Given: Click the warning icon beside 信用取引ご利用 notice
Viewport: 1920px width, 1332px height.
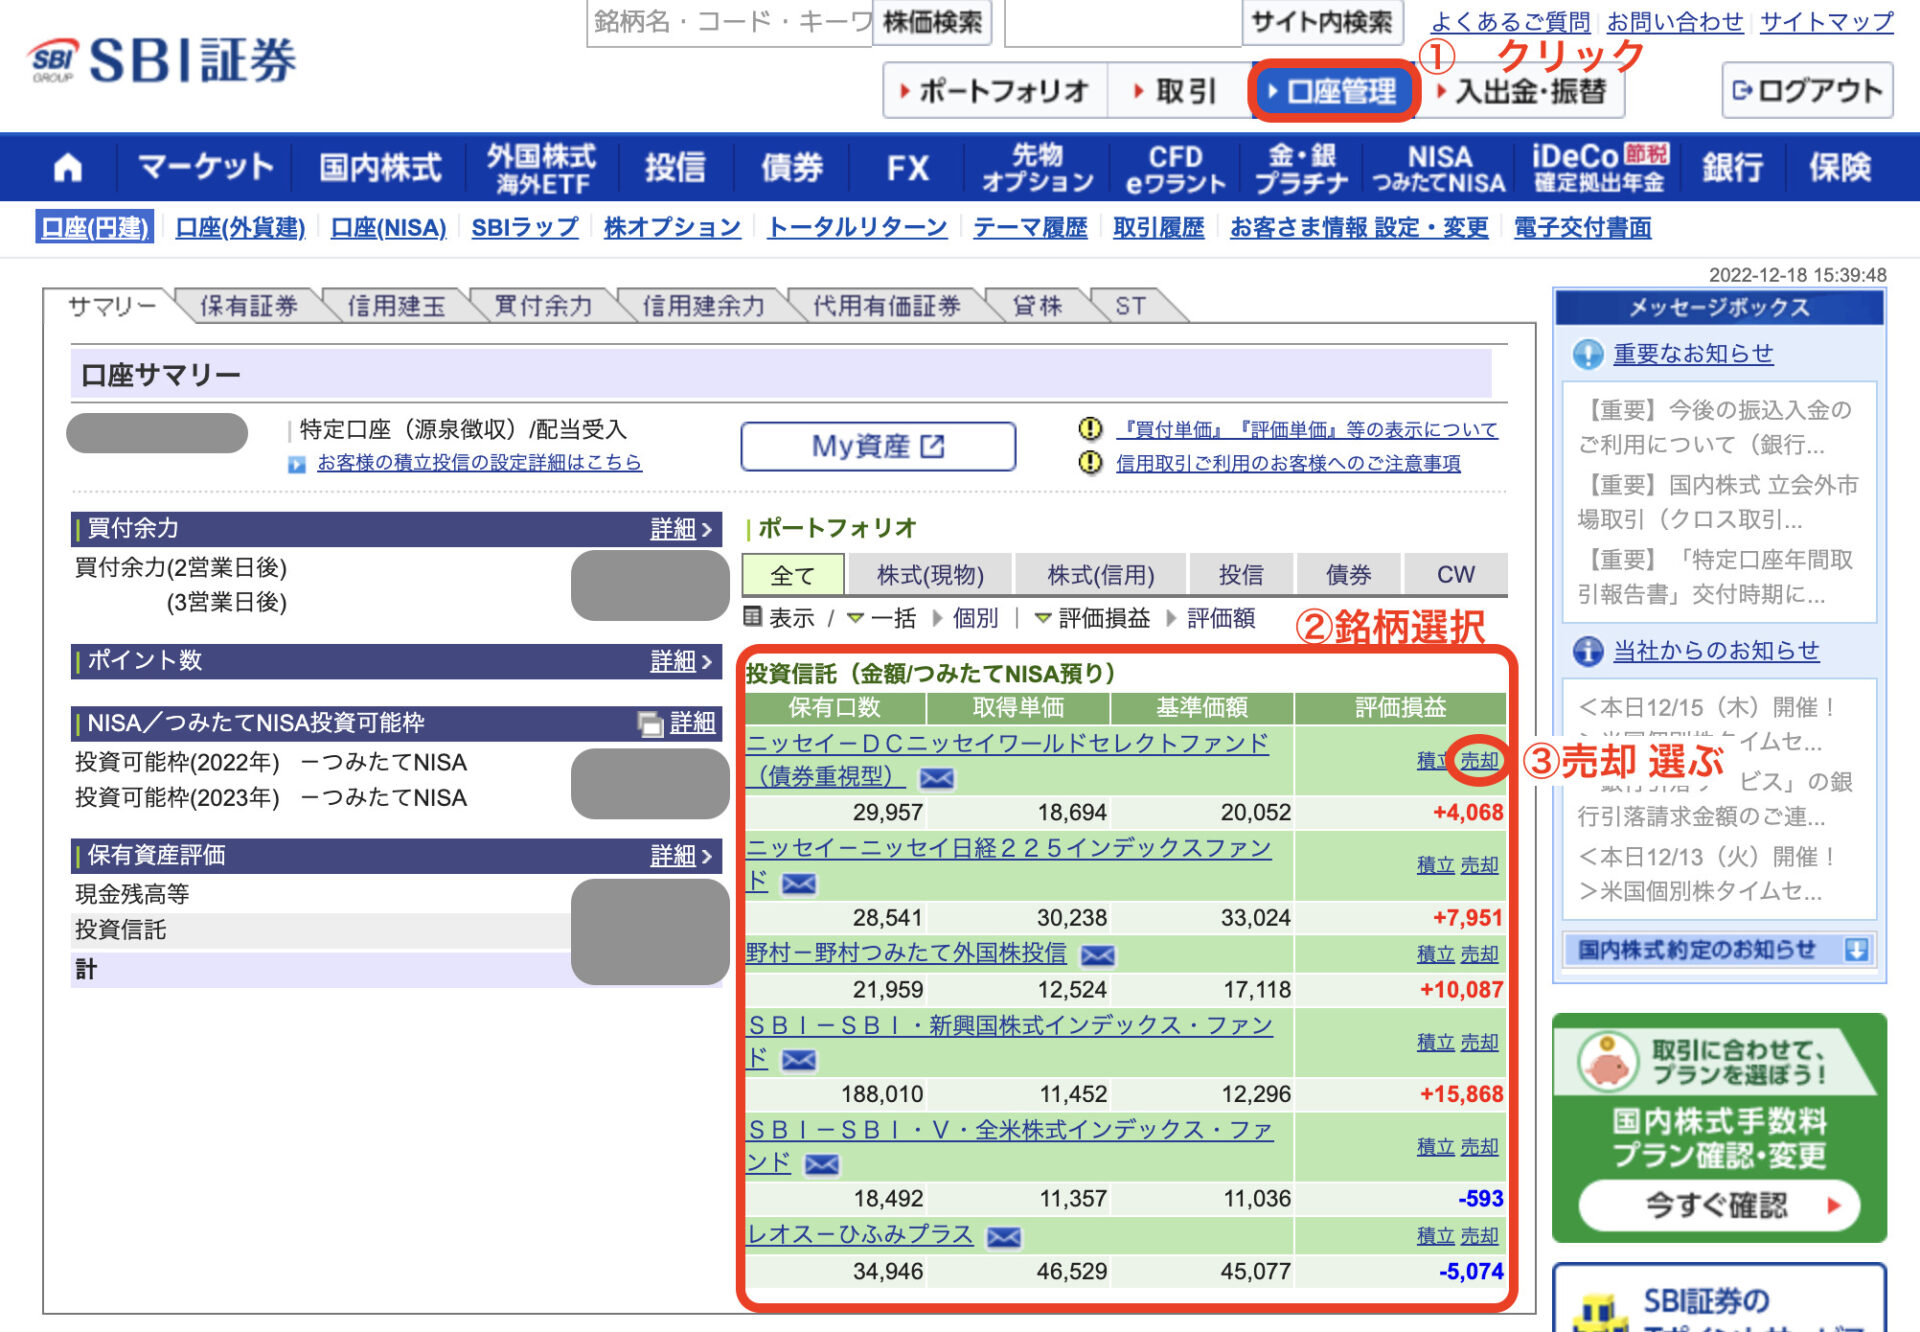Looking at the screenshot, I should click(x=1090, y=462).
